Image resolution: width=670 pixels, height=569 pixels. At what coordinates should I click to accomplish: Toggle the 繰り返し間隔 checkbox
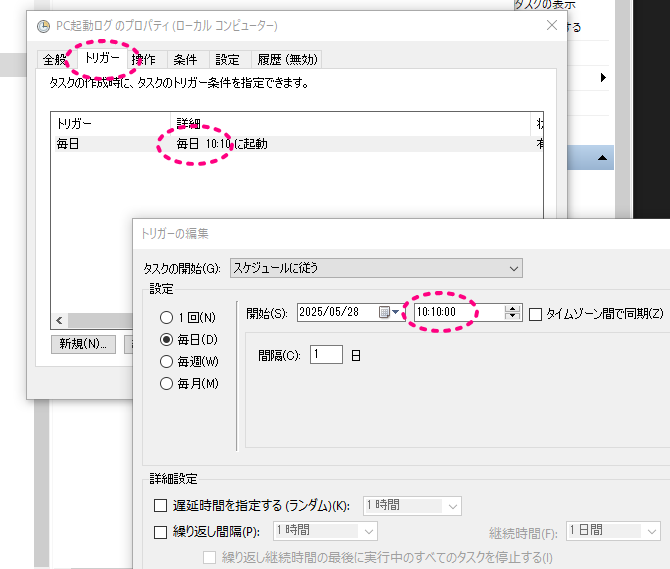coord(161,532)
